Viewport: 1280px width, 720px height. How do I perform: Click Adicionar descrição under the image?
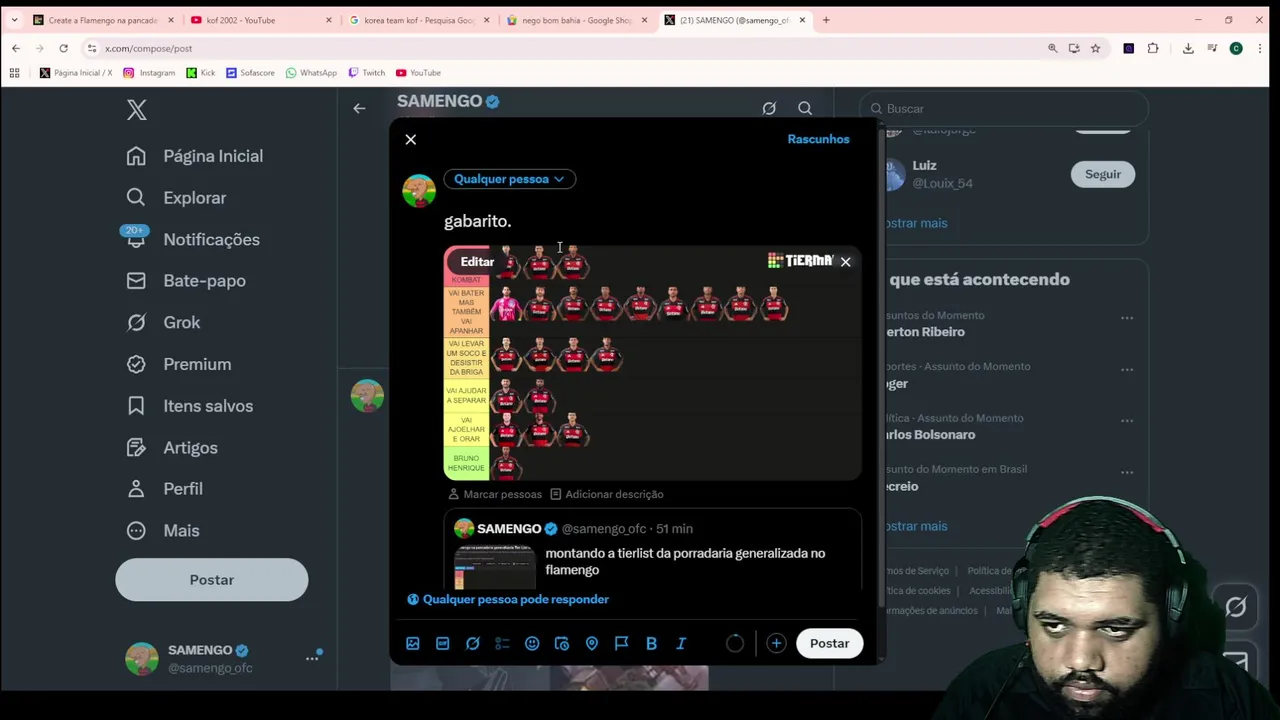pos(606,494)
